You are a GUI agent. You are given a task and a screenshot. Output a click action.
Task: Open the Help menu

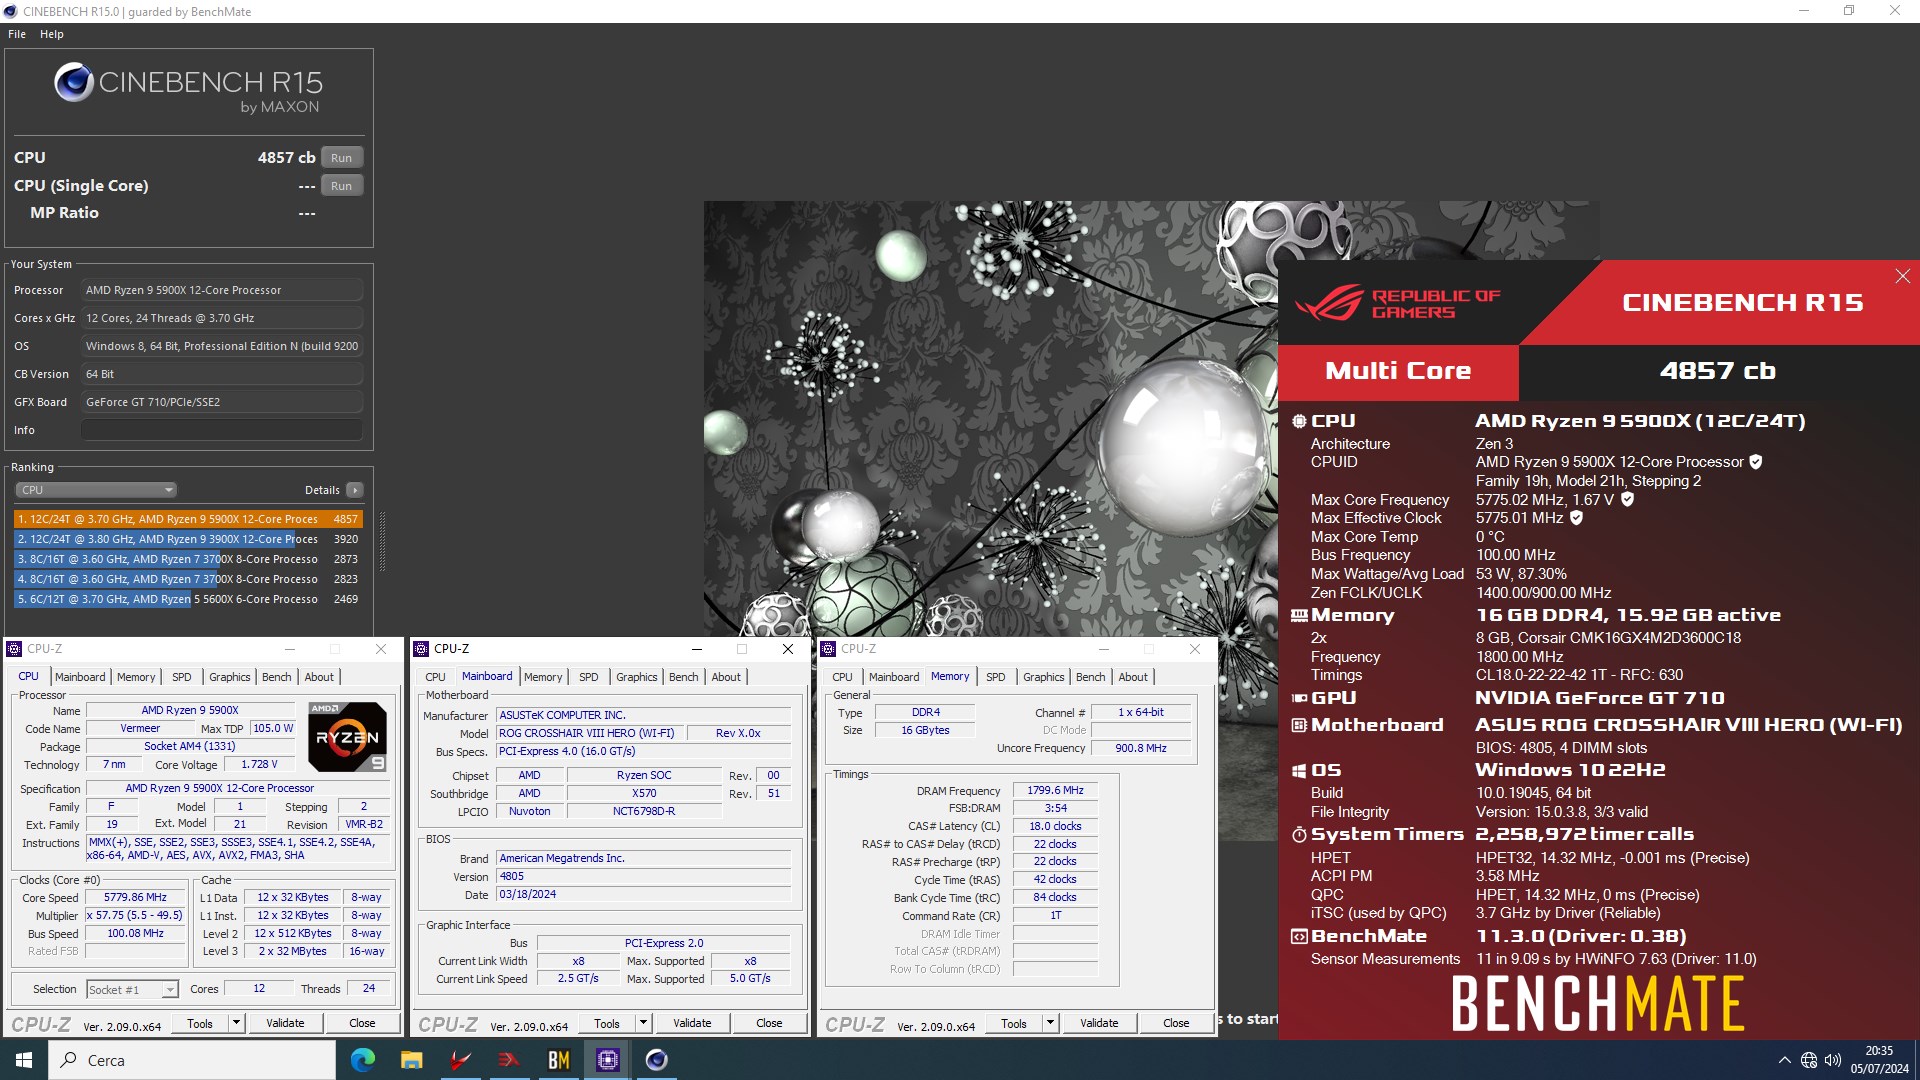[52, 34]
